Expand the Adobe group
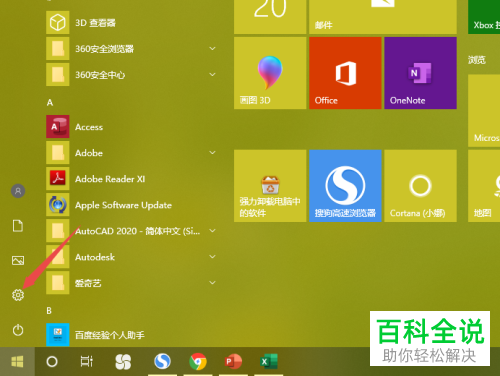The image size is (500, 376). tap(212, 153)
